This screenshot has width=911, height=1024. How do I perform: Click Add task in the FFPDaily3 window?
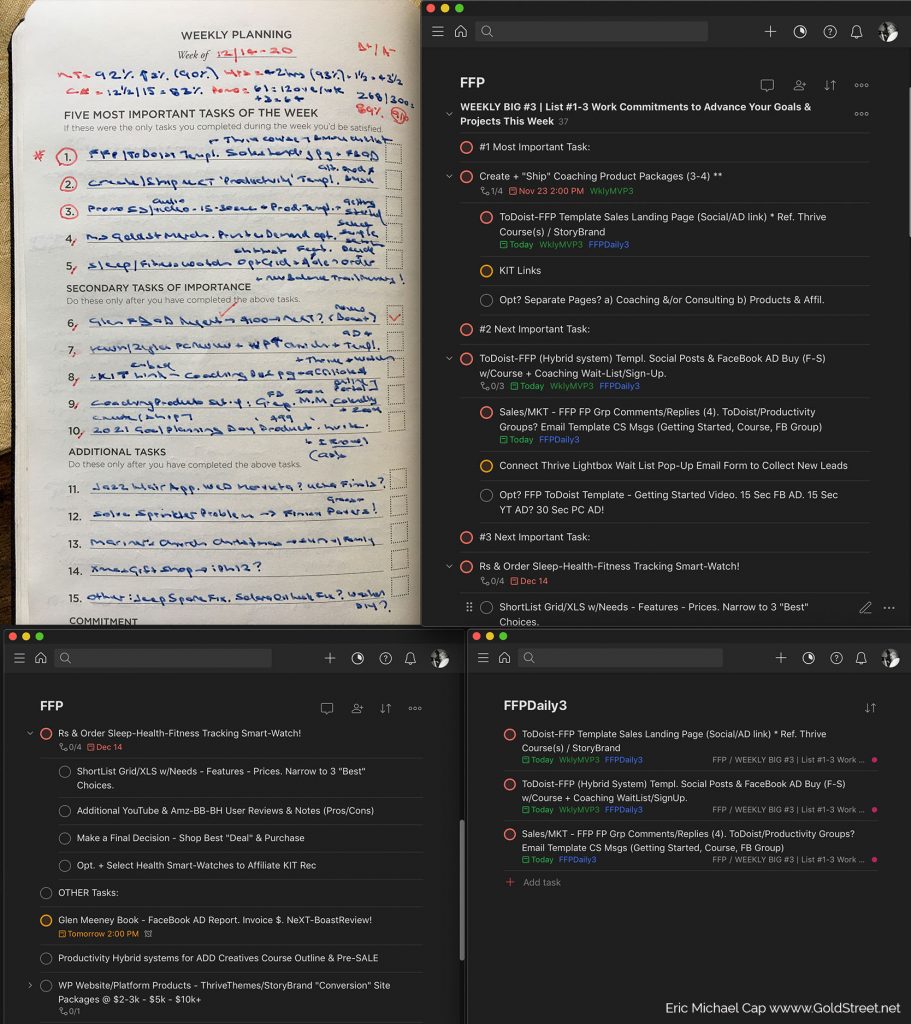coord(541,883)
